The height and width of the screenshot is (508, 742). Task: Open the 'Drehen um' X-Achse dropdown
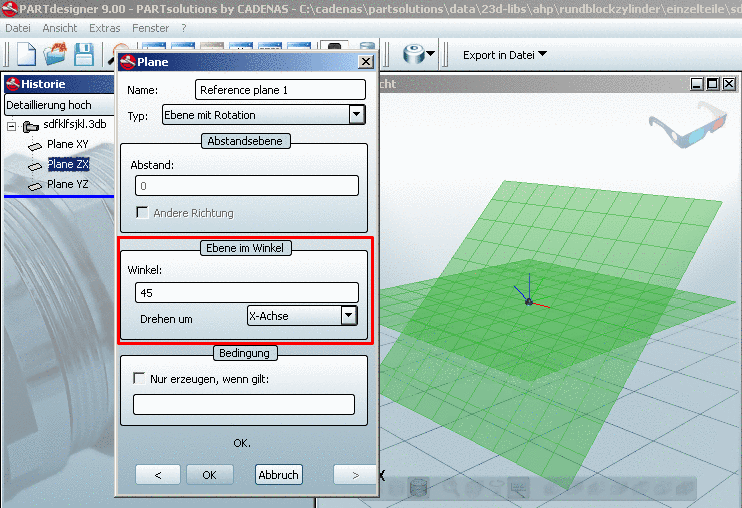349,315
